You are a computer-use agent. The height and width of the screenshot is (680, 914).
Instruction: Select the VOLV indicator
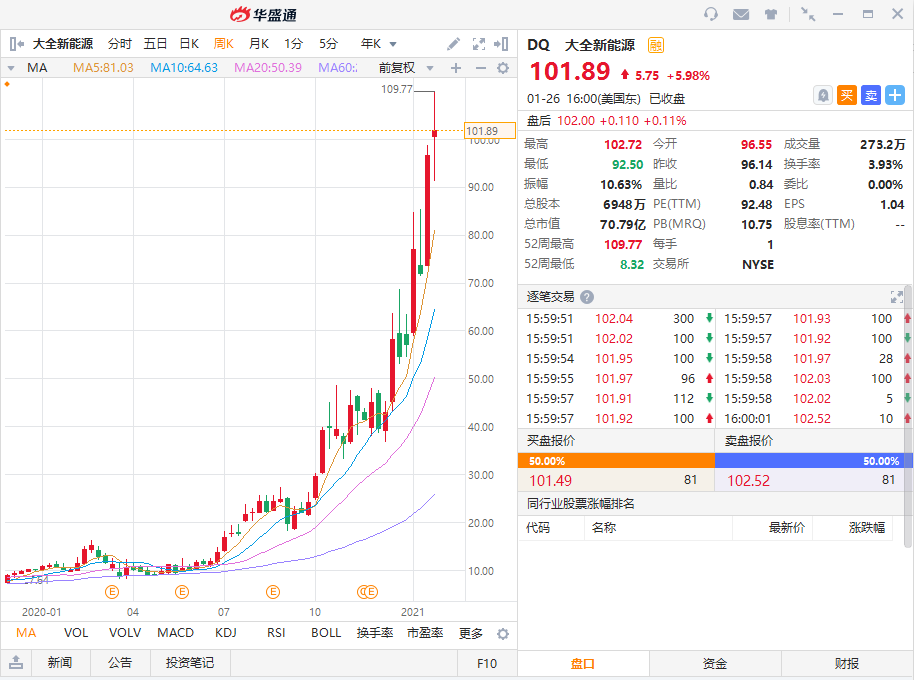point(125,633)
